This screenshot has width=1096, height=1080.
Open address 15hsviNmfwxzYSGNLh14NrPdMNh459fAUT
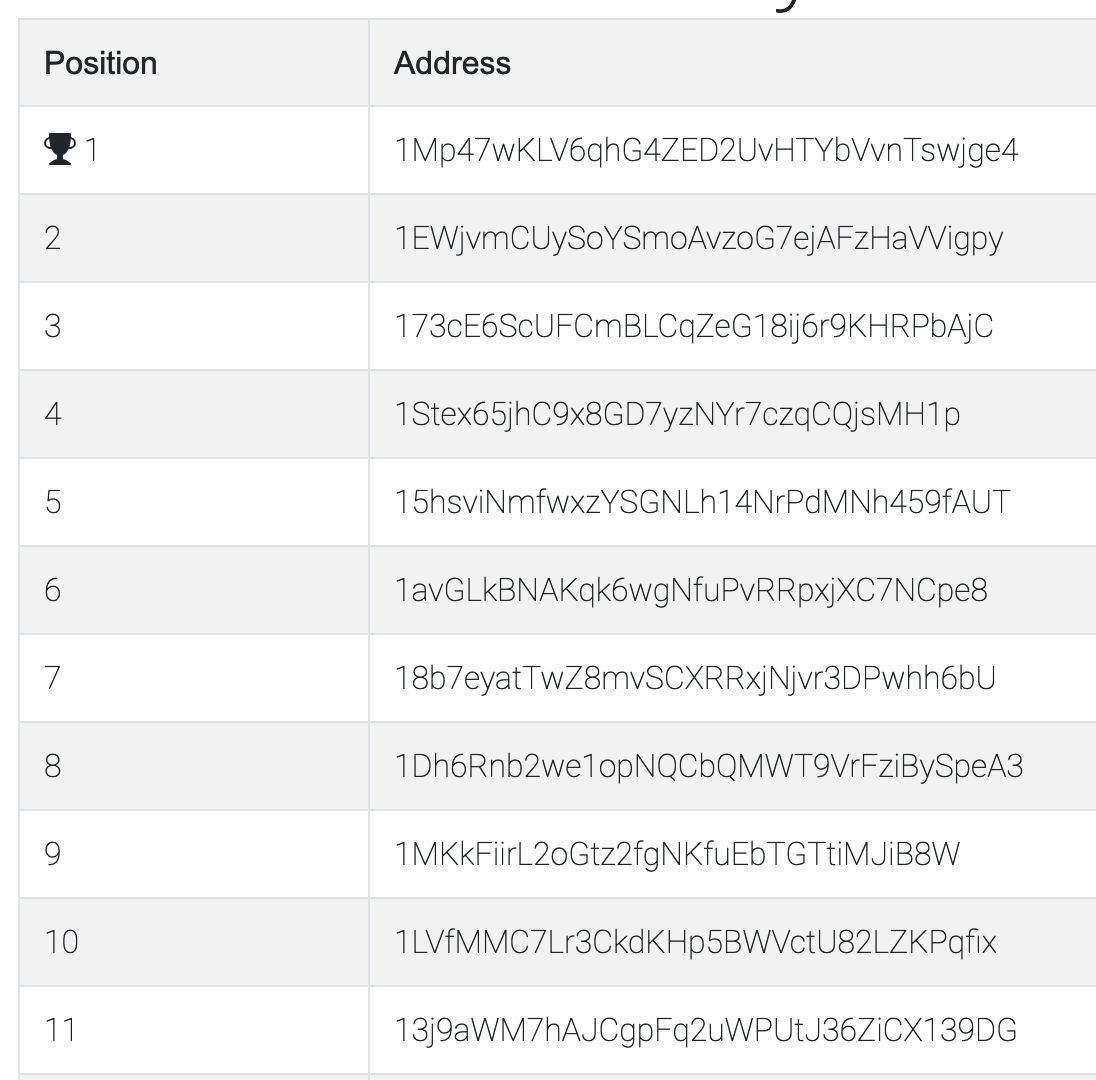[x=702, y=502]
